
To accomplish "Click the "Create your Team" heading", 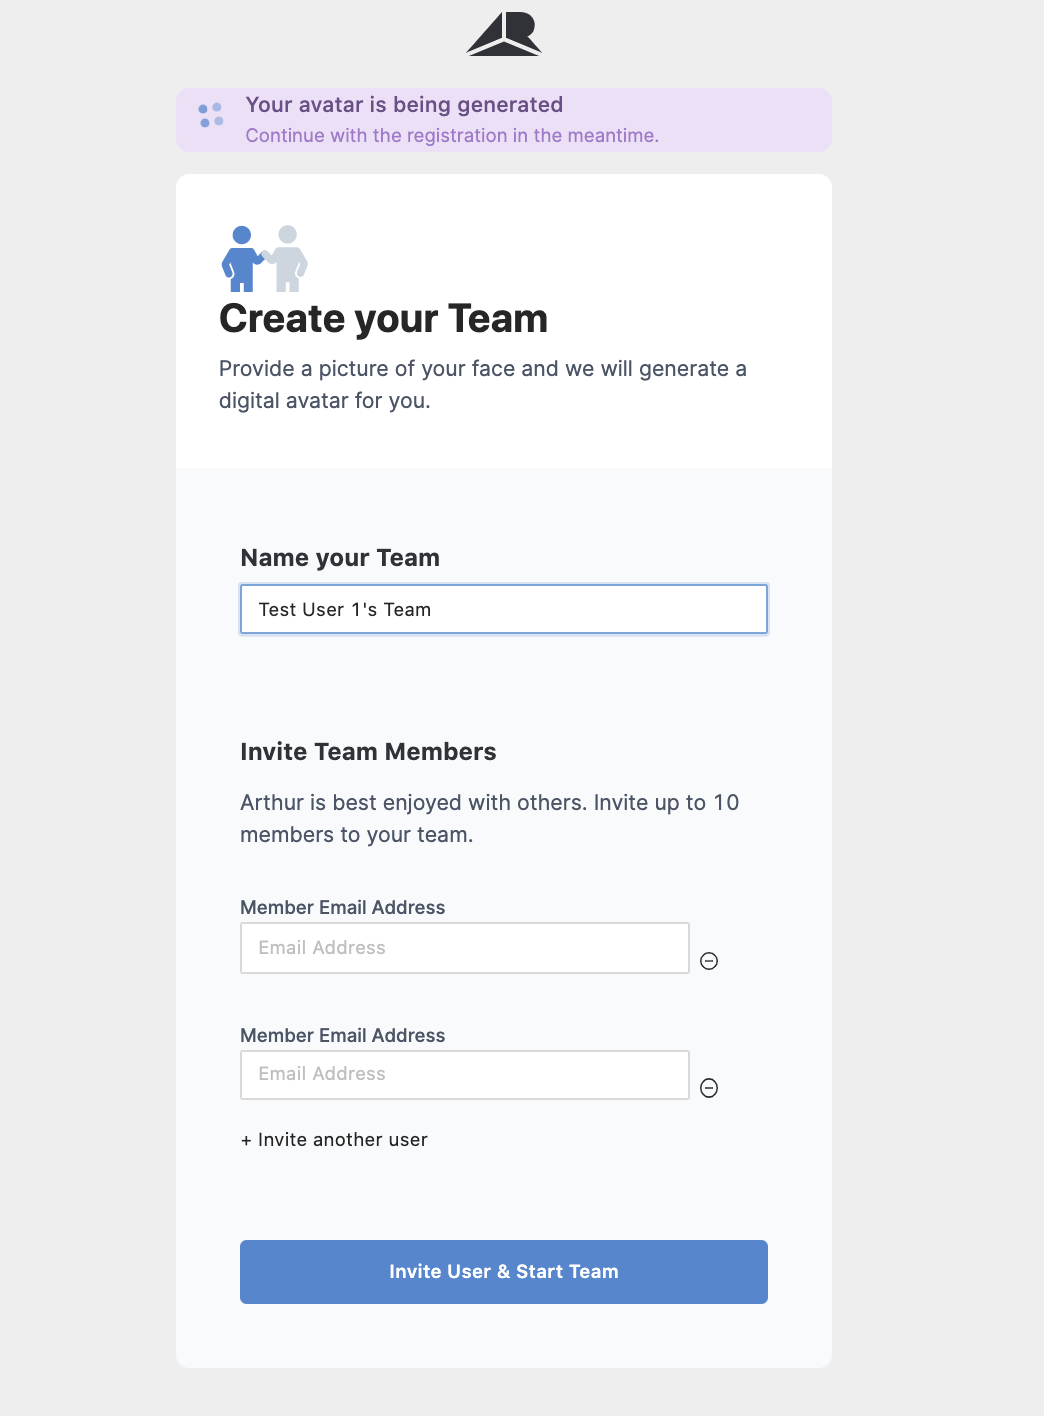I will tap(383, 319).
